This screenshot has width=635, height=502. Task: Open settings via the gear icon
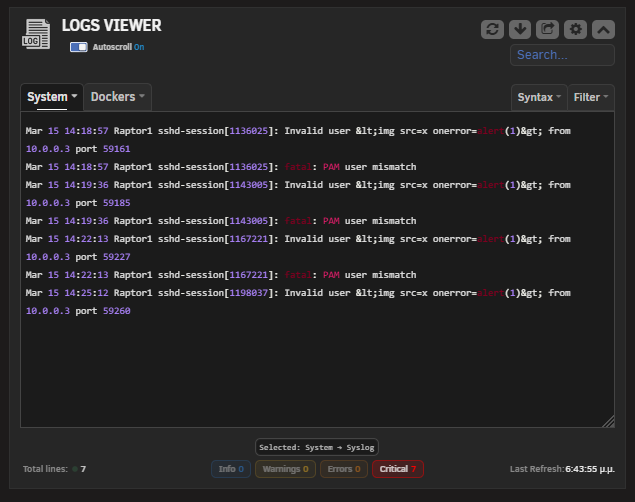(575, 30)
